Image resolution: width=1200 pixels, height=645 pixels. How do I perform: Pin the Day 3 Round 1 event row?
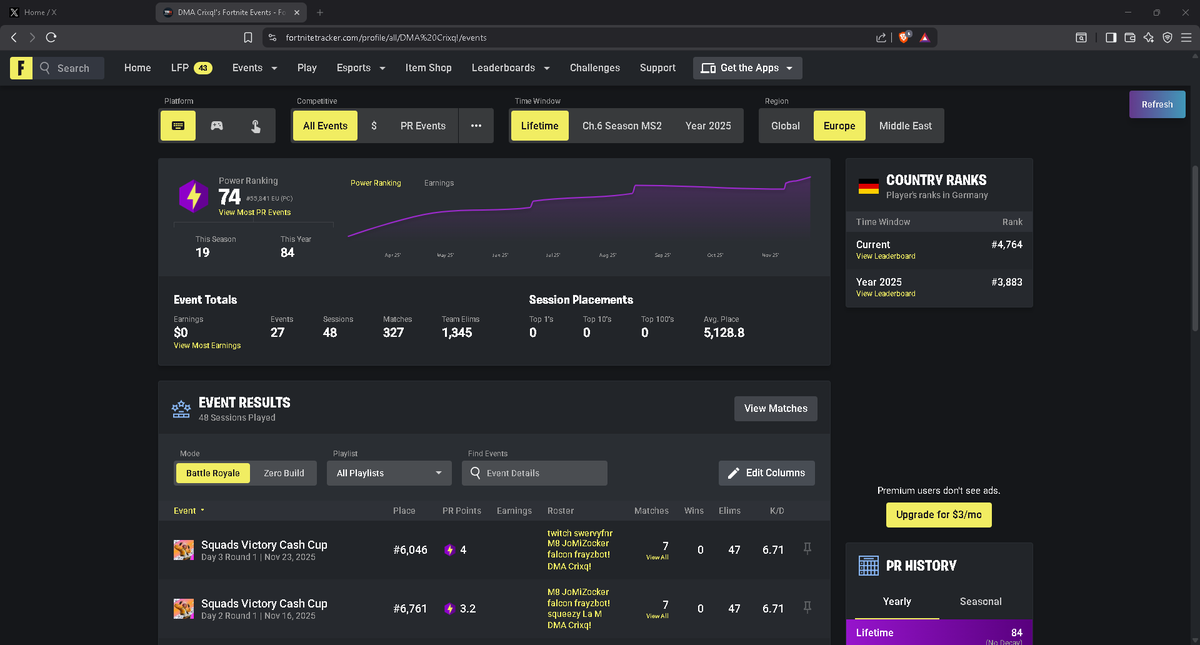[808, 549]
